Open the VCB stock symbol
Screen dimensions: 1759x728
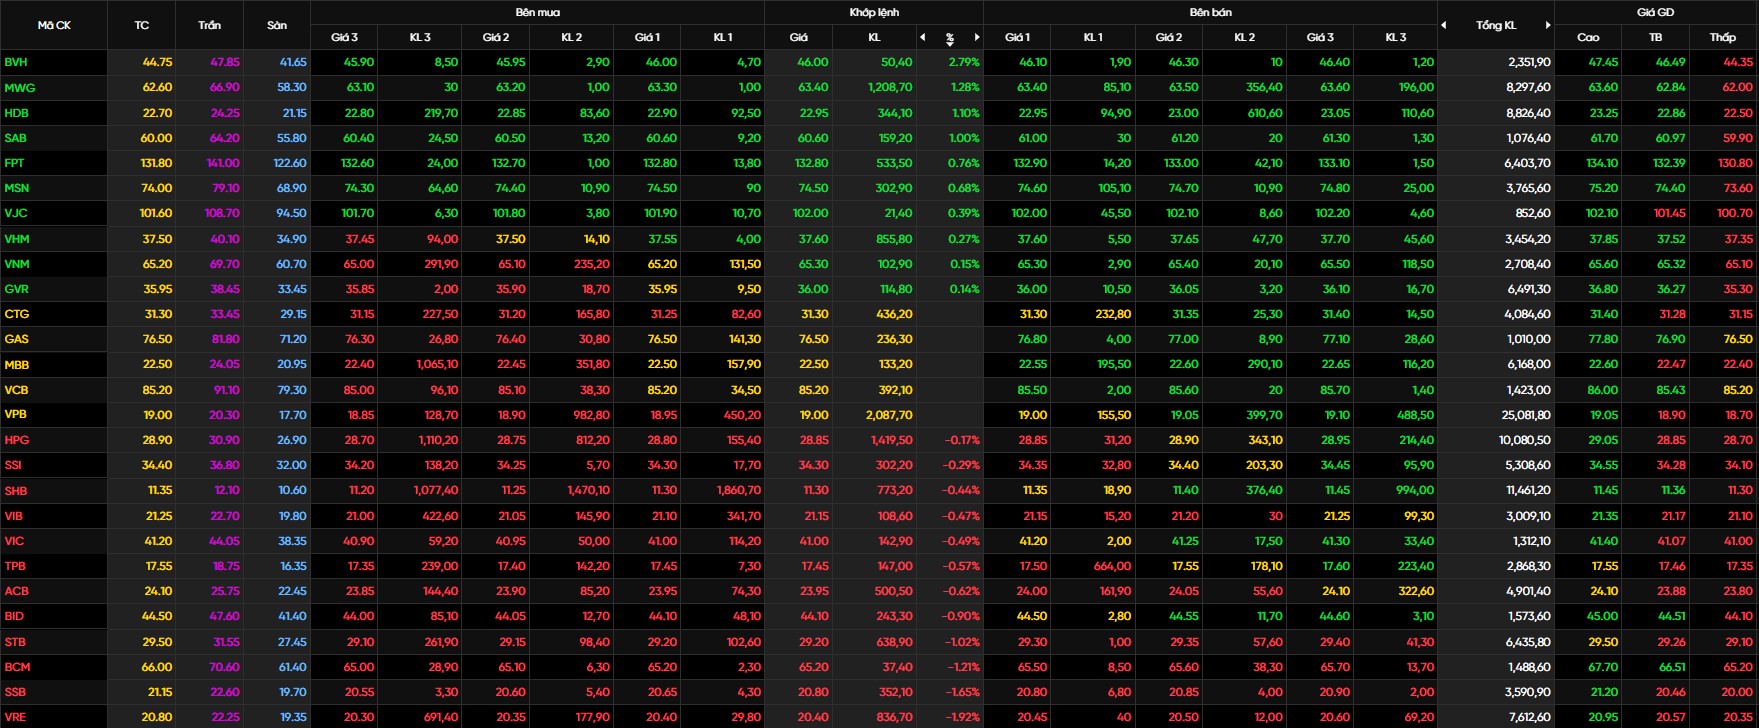(x=16, y=390)
